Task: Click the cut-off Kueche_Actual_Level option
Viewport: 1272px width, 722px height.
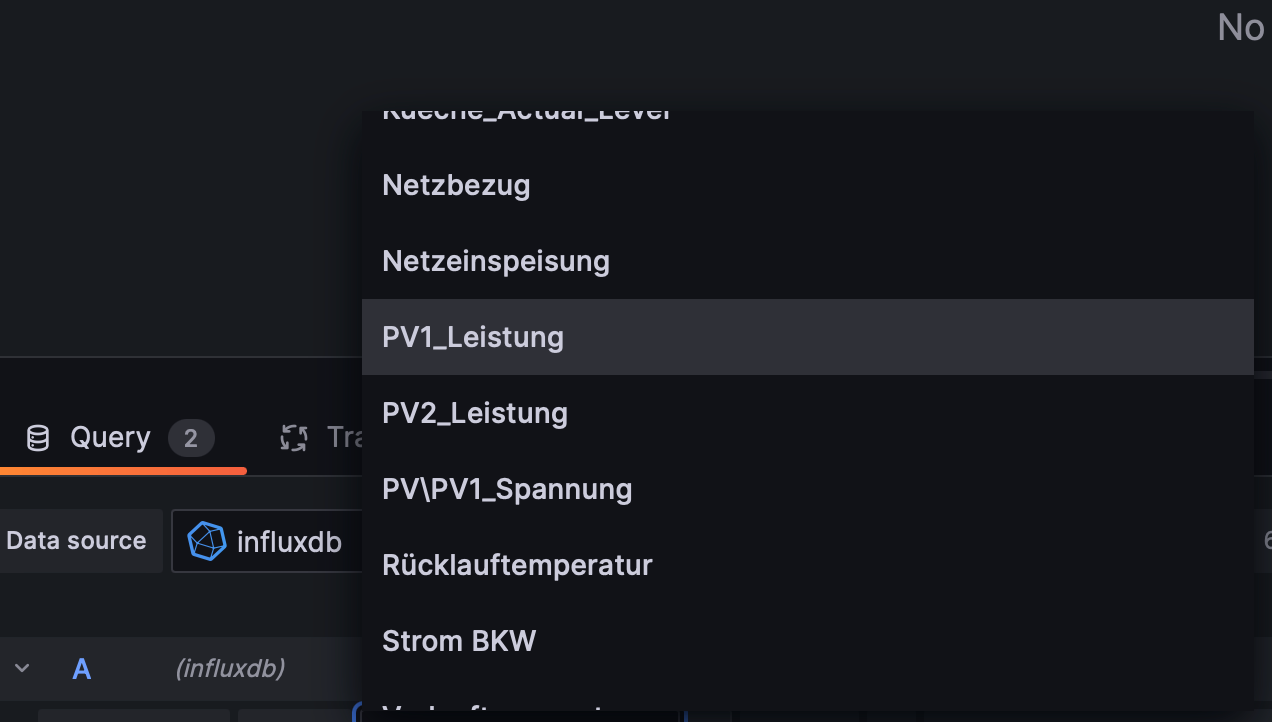Action: 525,115
